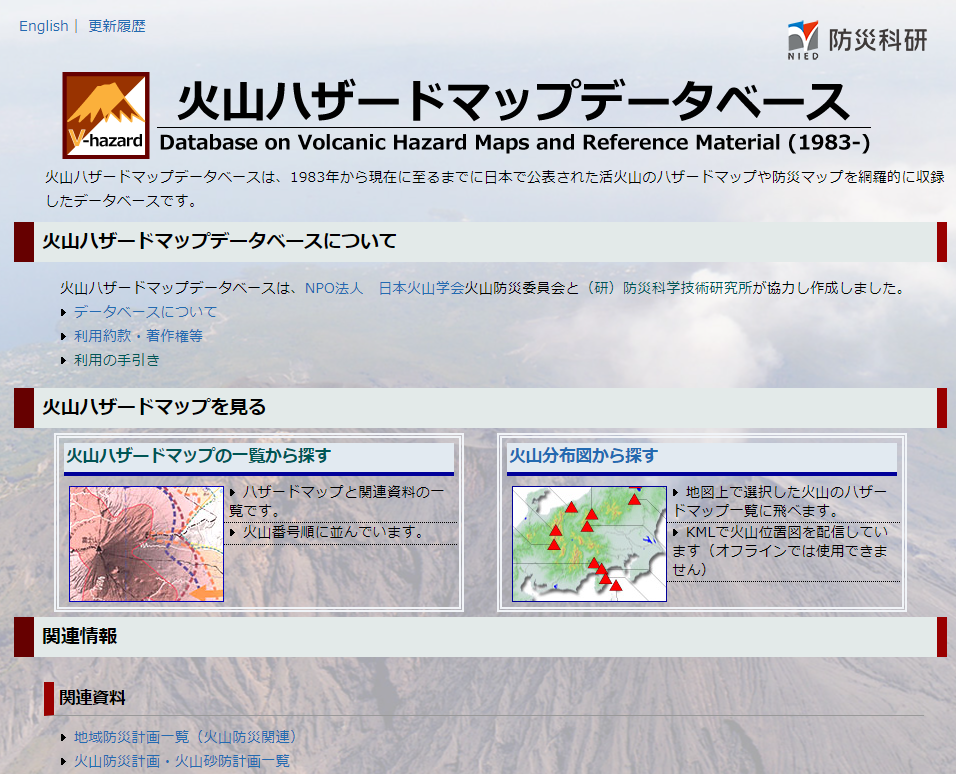Open 火山防災計画・火山砂防計画一覧 link

pos(182,761)
